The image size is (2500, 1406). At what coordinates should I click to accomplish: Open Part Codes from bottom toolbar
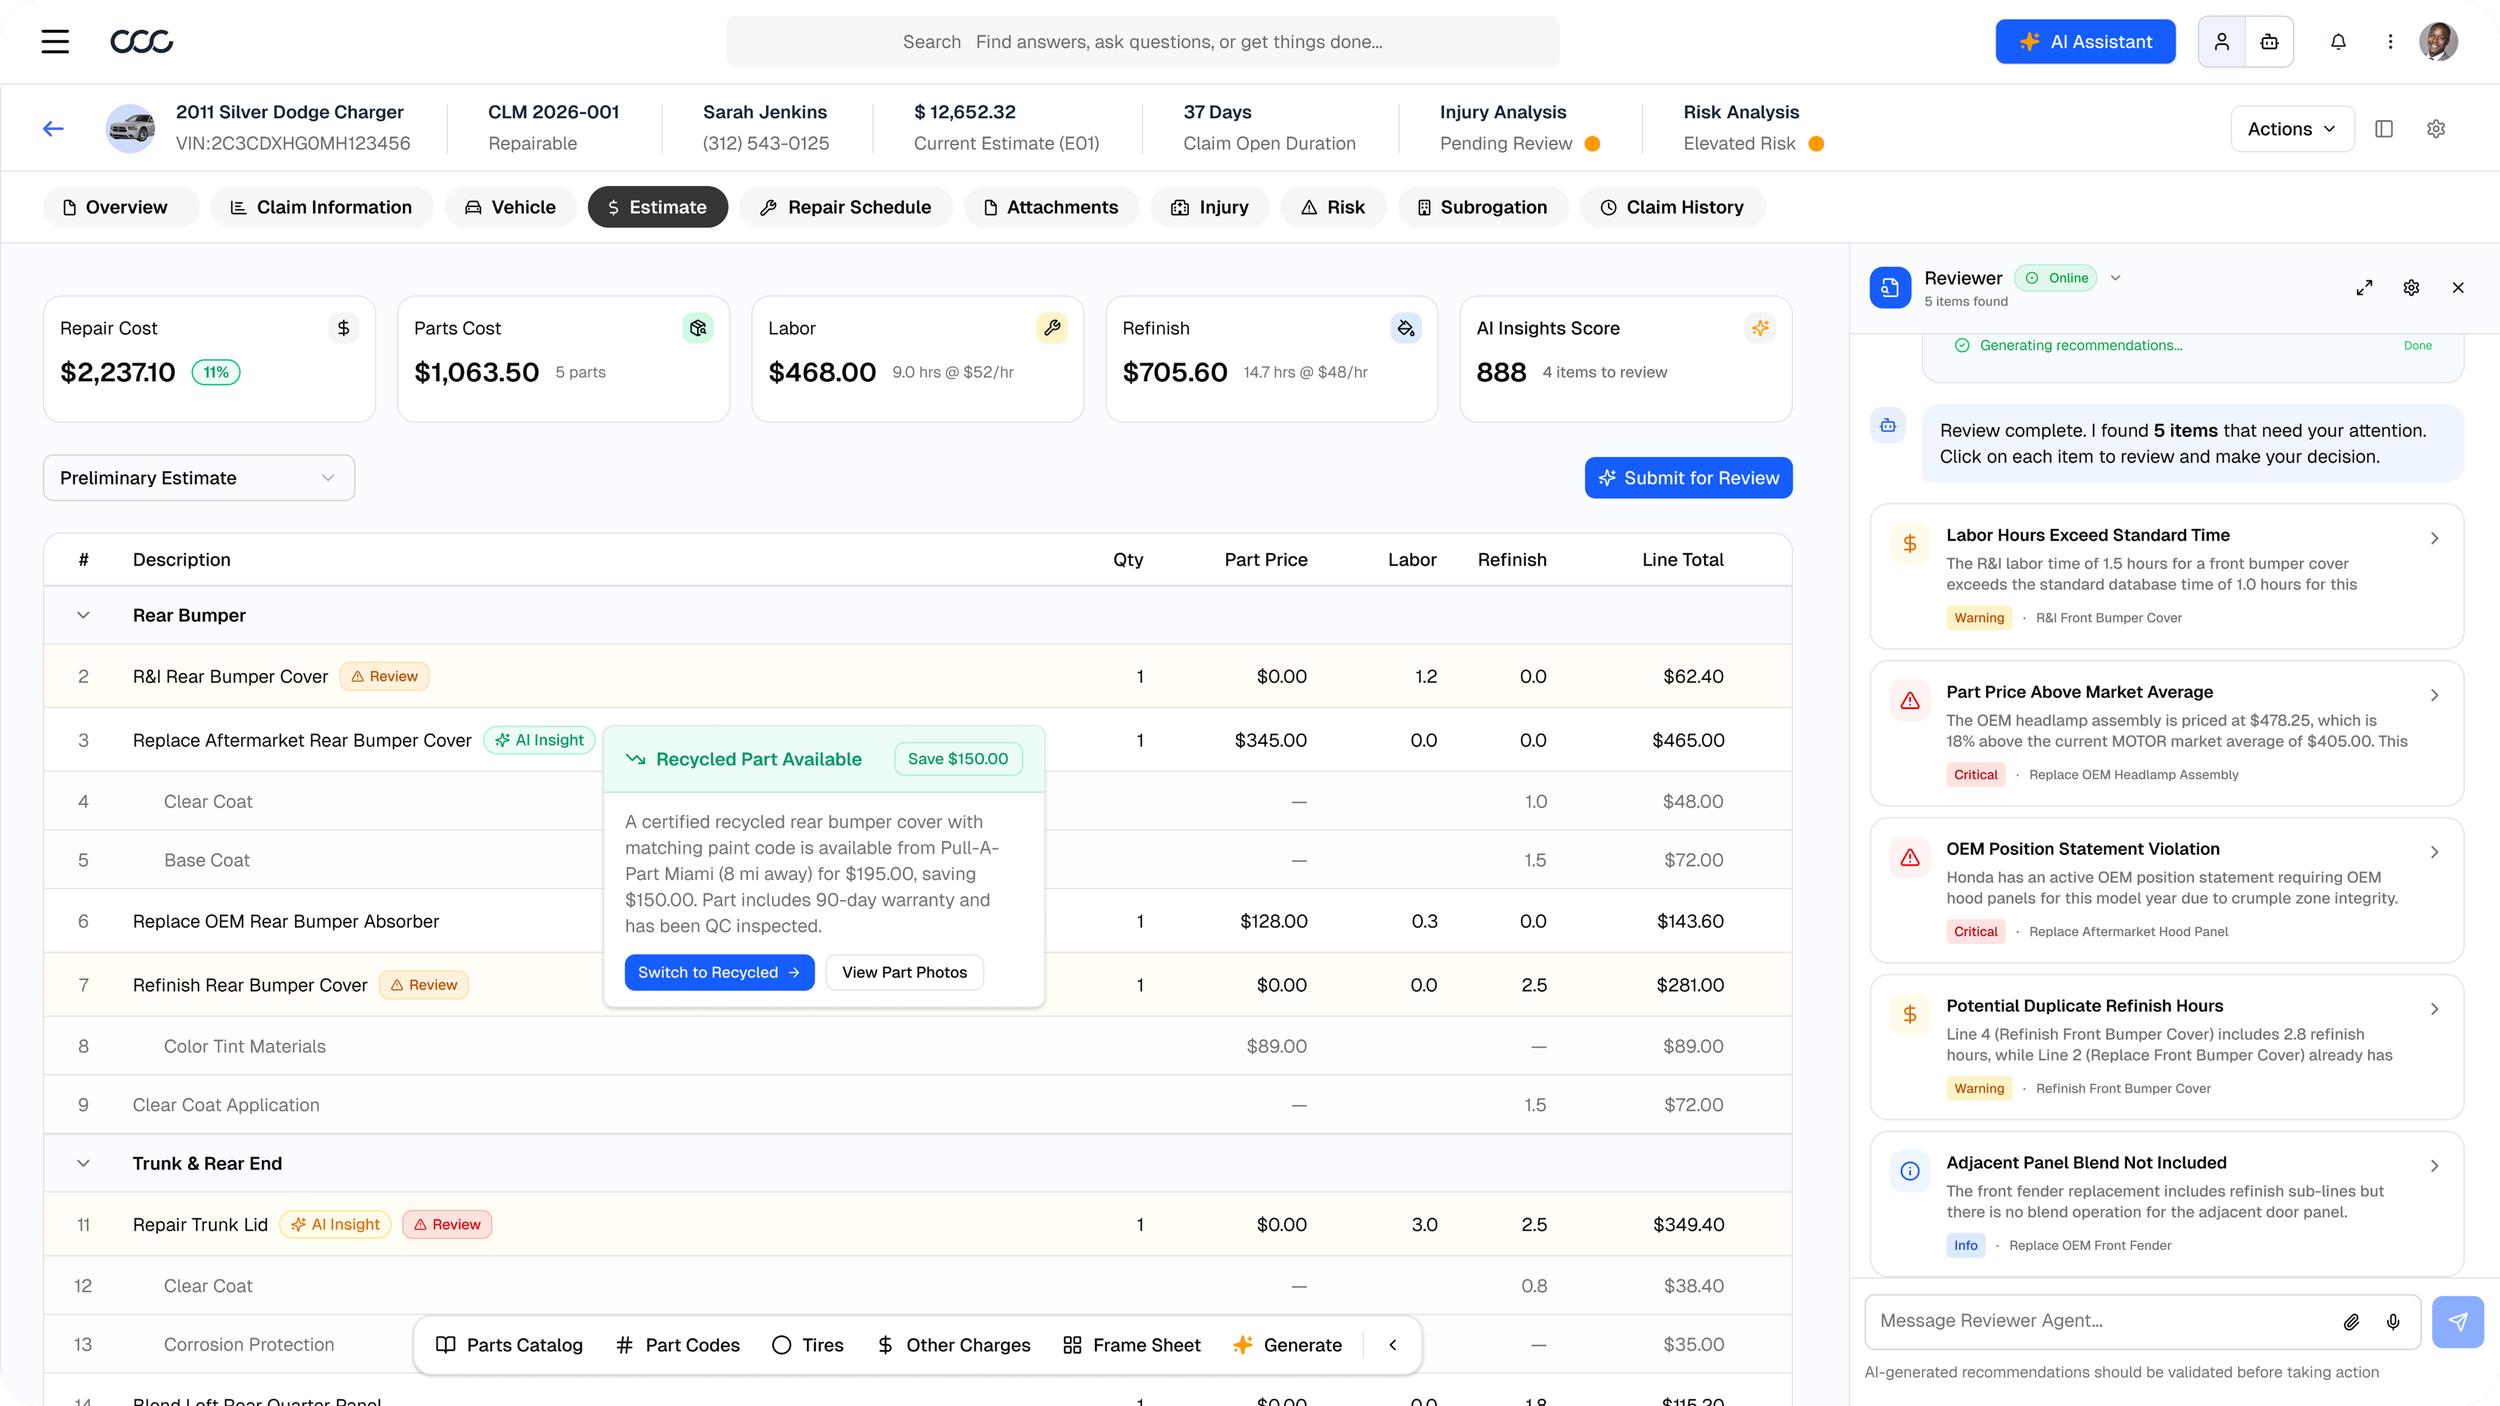[x=678, y=1345]
